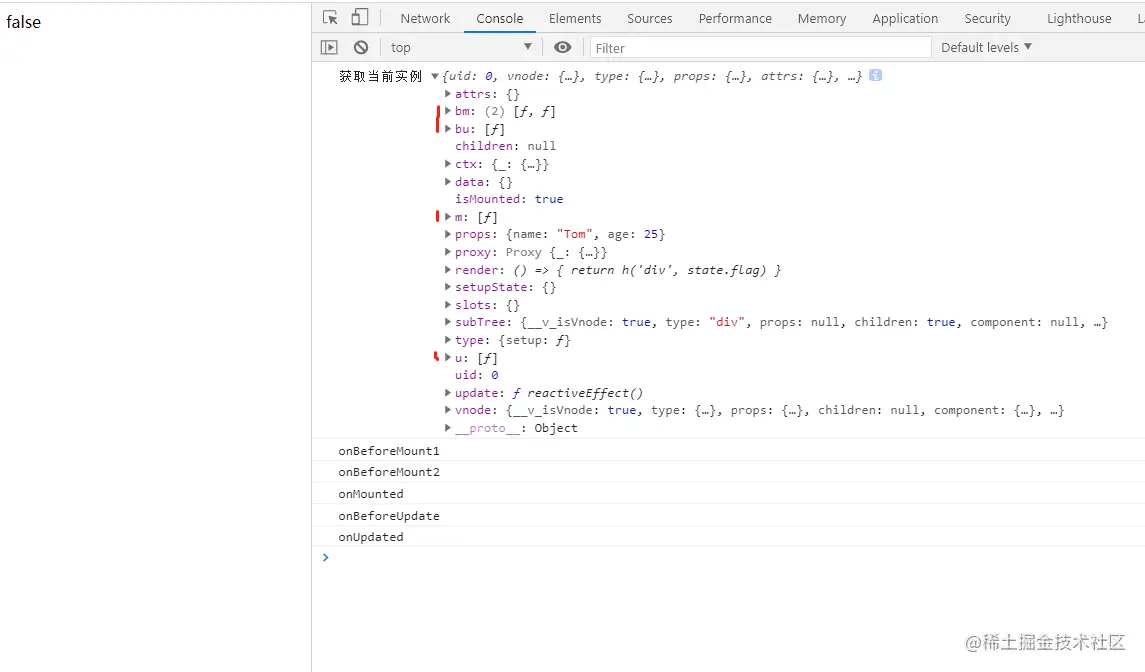This screenshot has width=1145, height=672.
Task: Open the Network tab
Action: pyautogui.click(x=425, y=18)
